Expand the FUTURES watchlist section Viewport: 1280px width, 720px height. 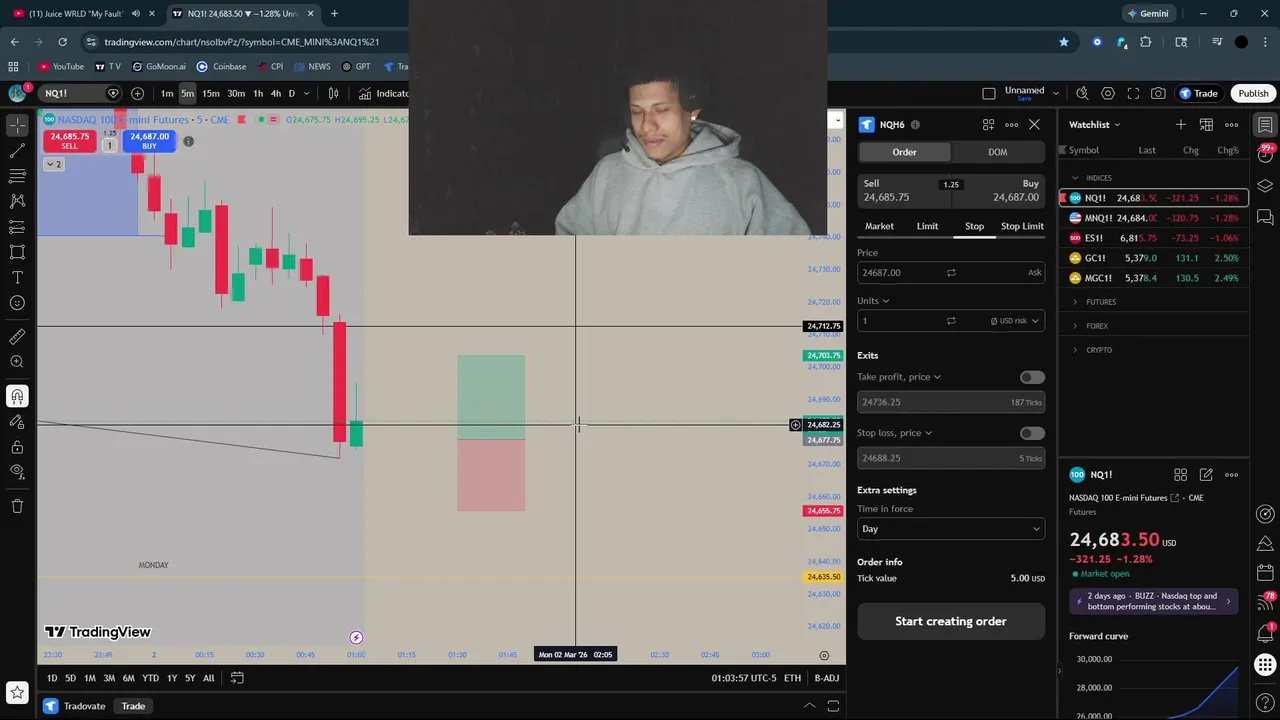point(1076,302)
